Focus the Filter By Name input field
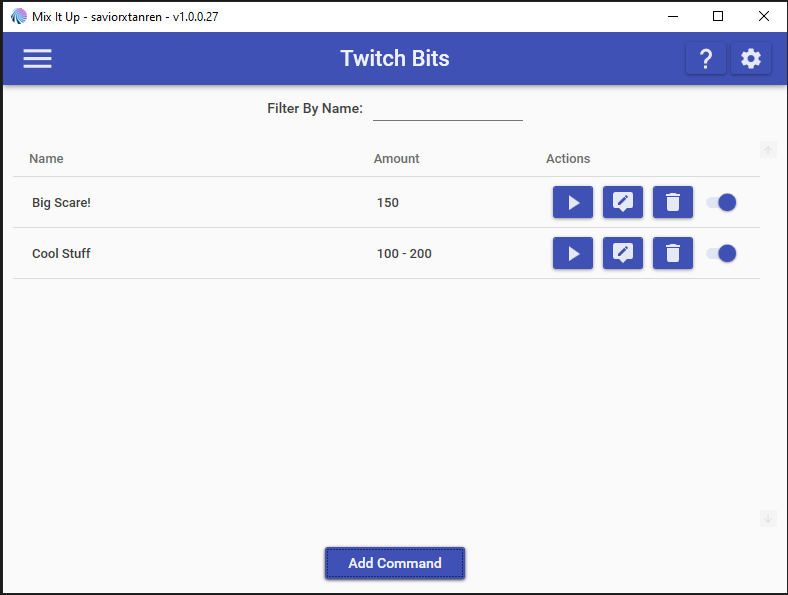Viewport: 788px width, 595px height. pos(448,109)
